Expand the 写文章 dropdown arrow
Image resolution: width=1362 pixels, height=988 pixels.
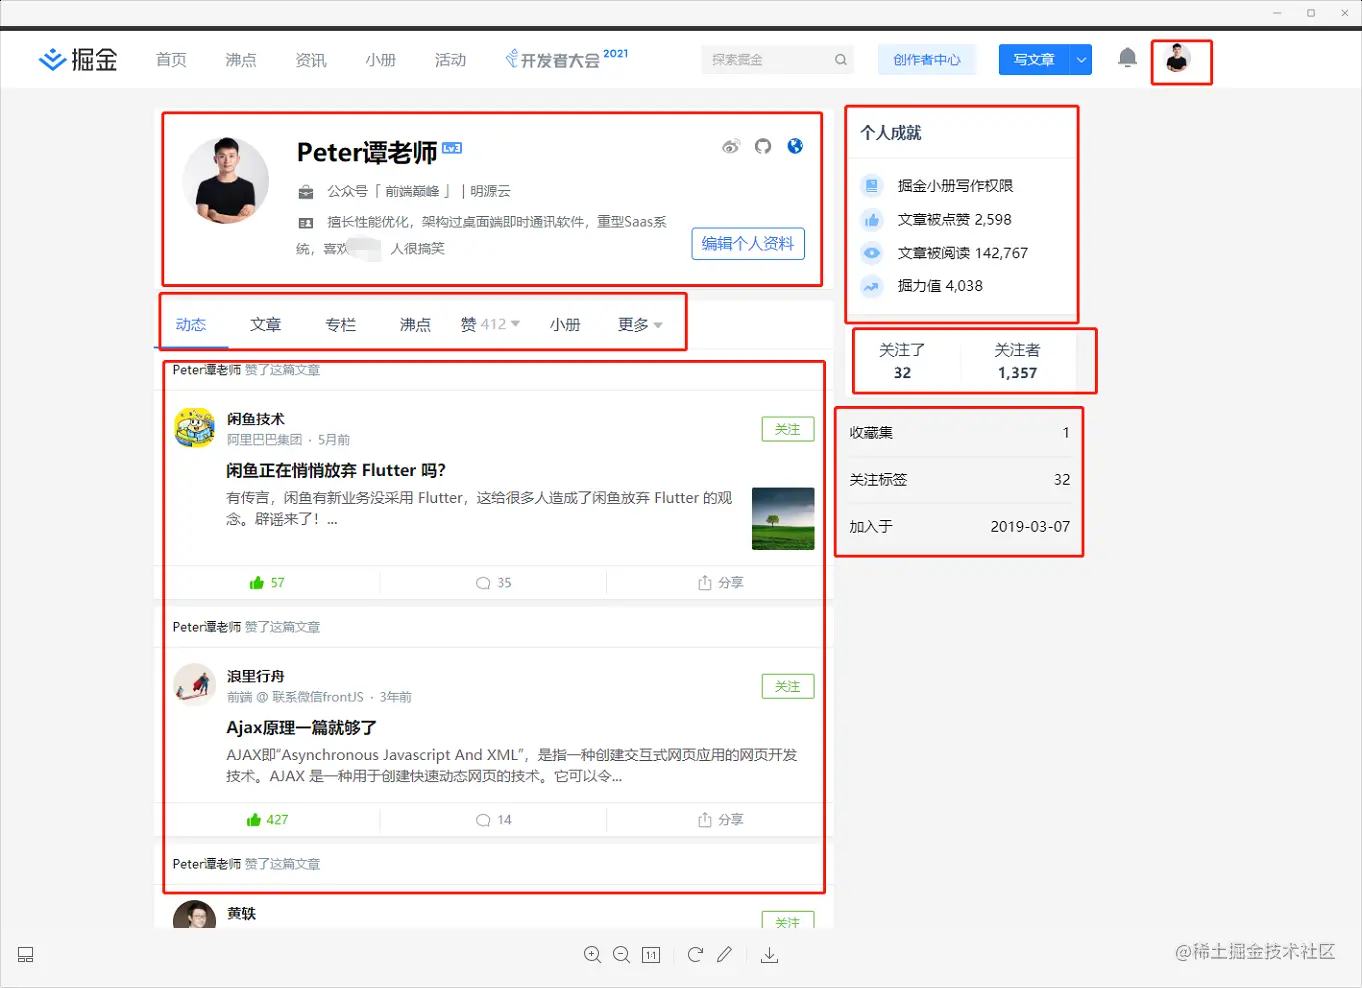point(1081,60)
